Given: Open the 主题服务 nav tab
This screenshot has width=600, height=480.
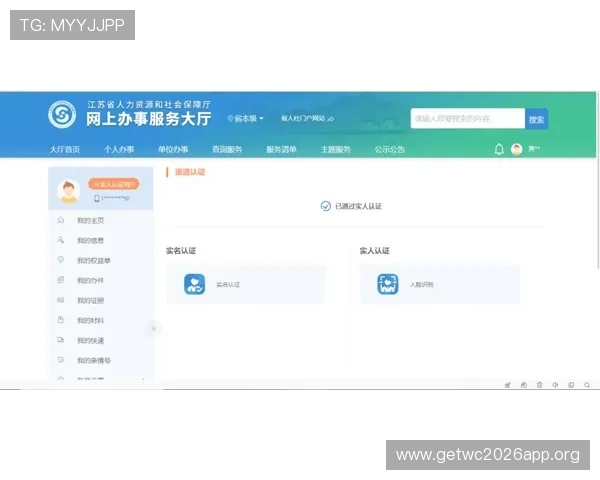Looking at the screenshot, I should click(x=336, y=149).
